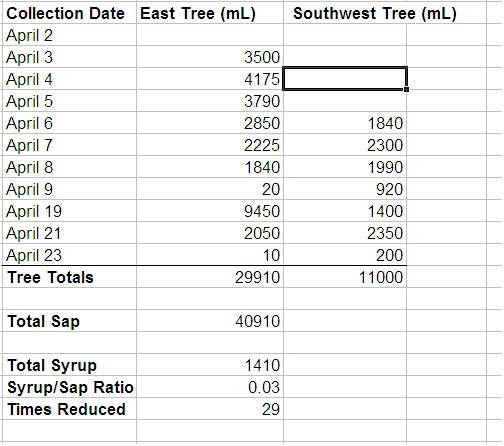Viewport: 504px width, 446px height.
Task: Click the 'Total Syrup' label cell
Action: pos(69,365)
